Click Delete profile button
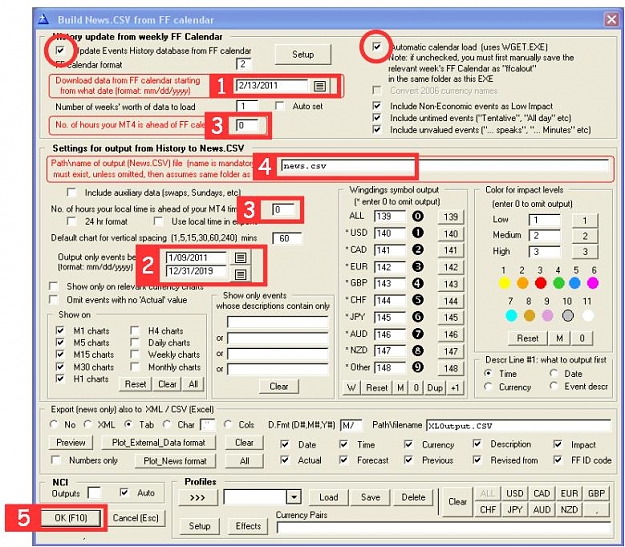 point(413,497)
